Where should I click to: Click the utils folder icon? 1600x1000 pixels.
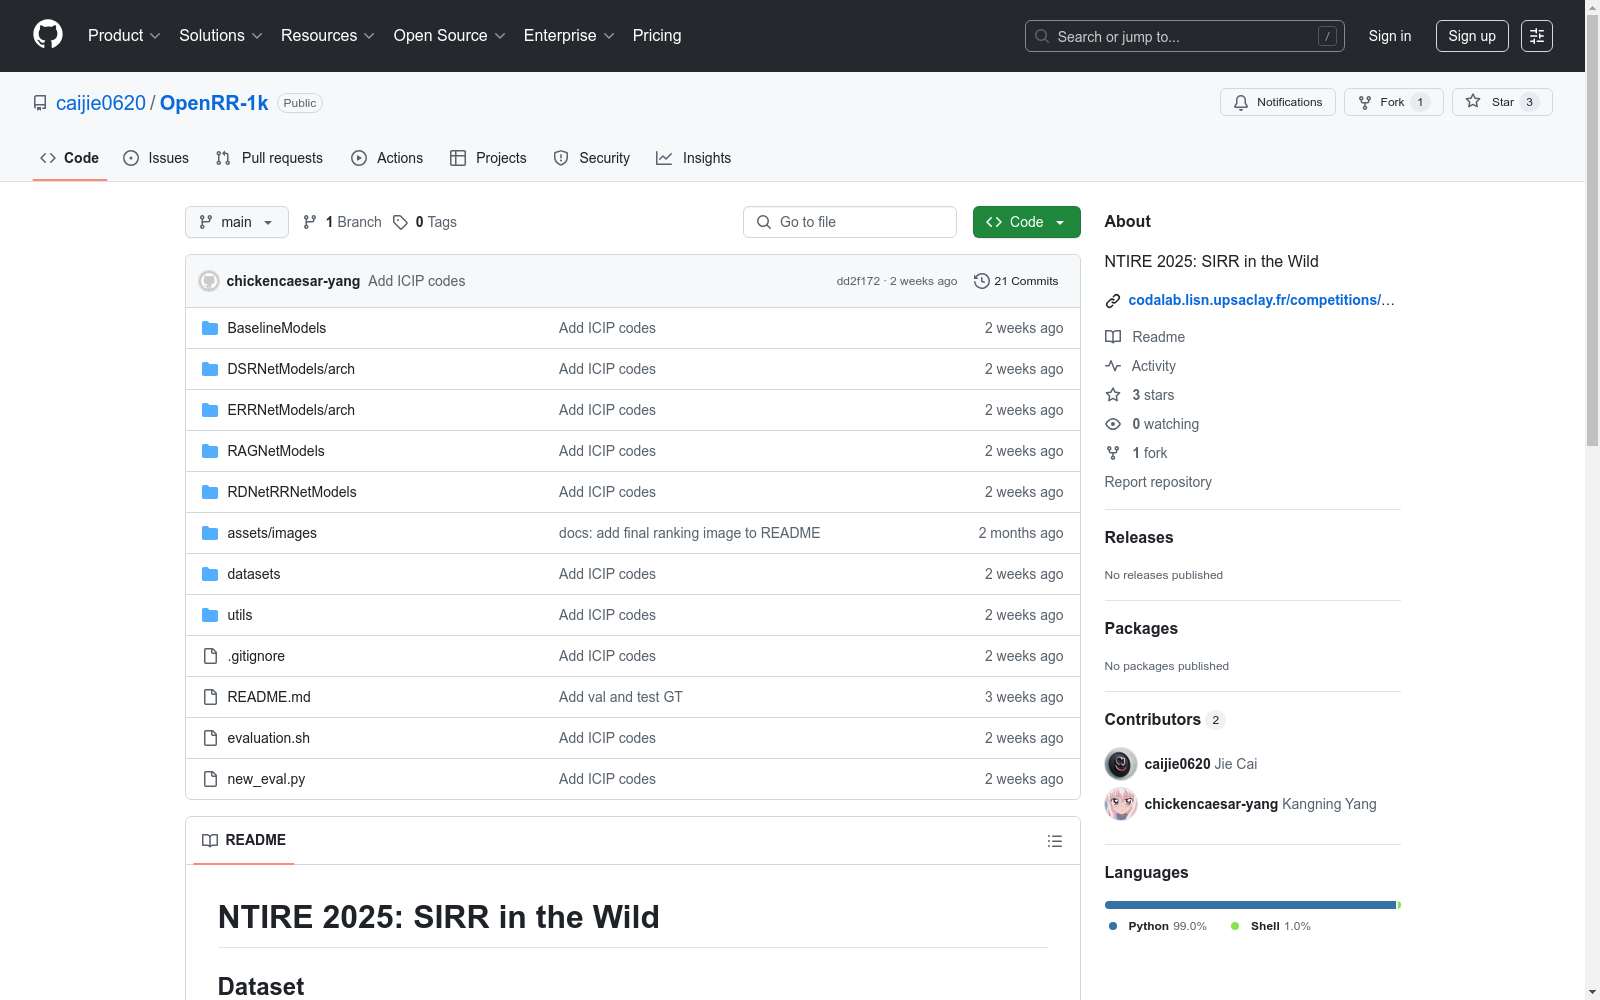210,615
